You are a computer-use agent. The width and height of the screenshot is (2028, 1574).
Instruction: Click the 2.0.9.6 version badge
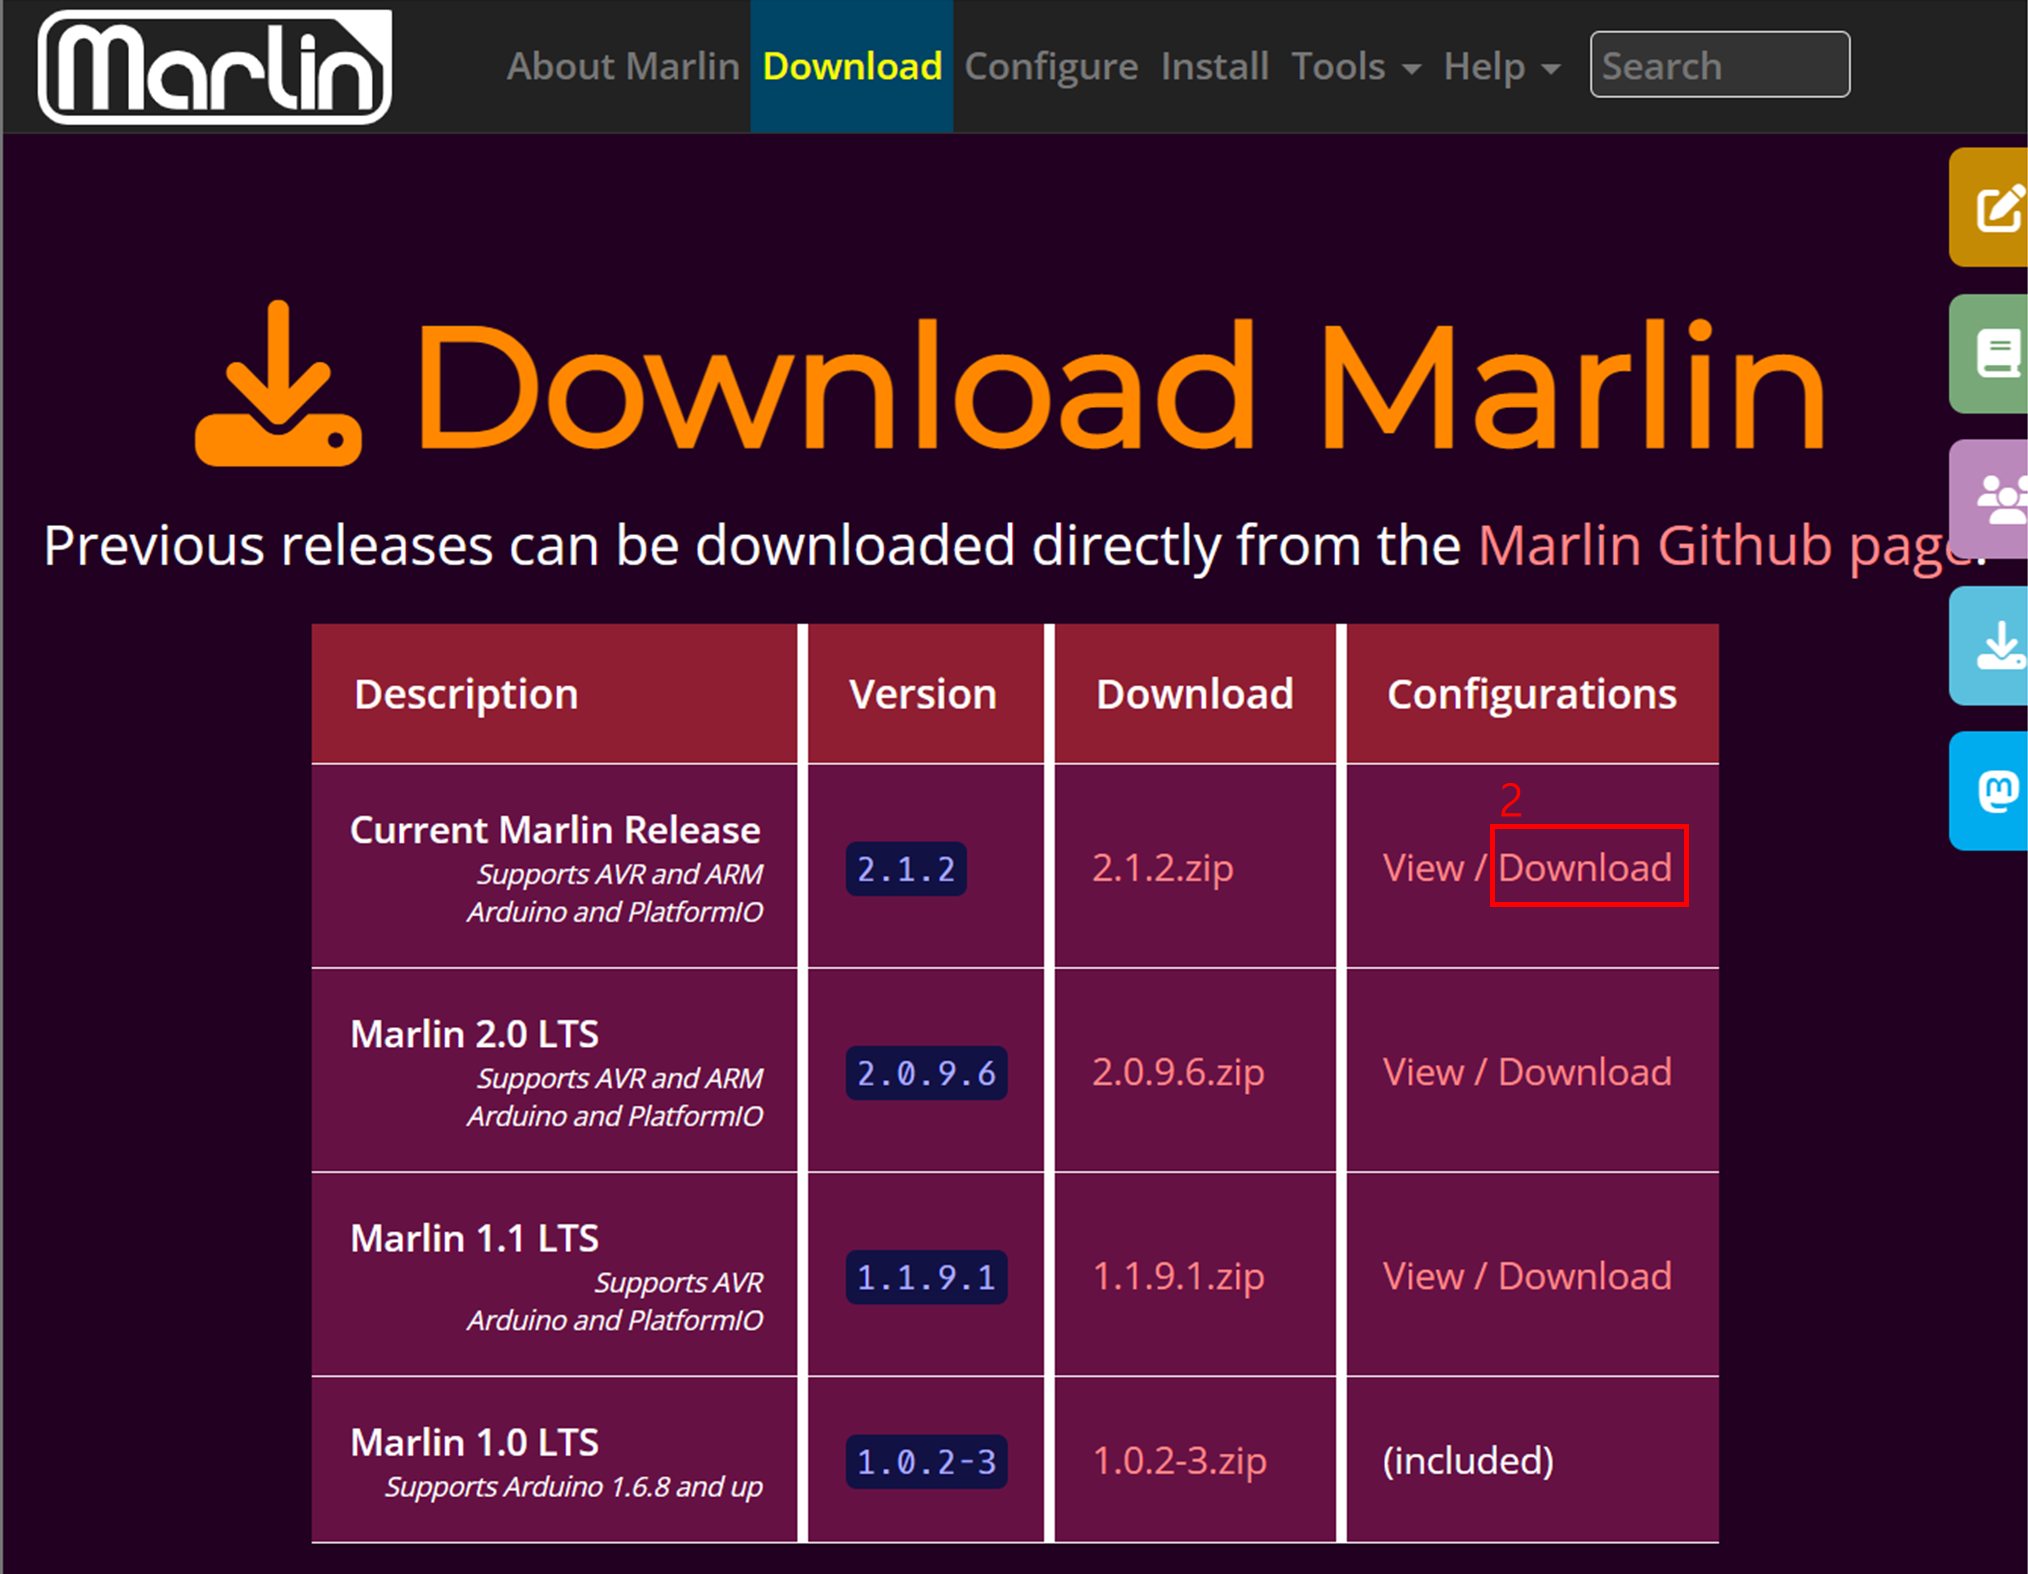point(926,1073)
